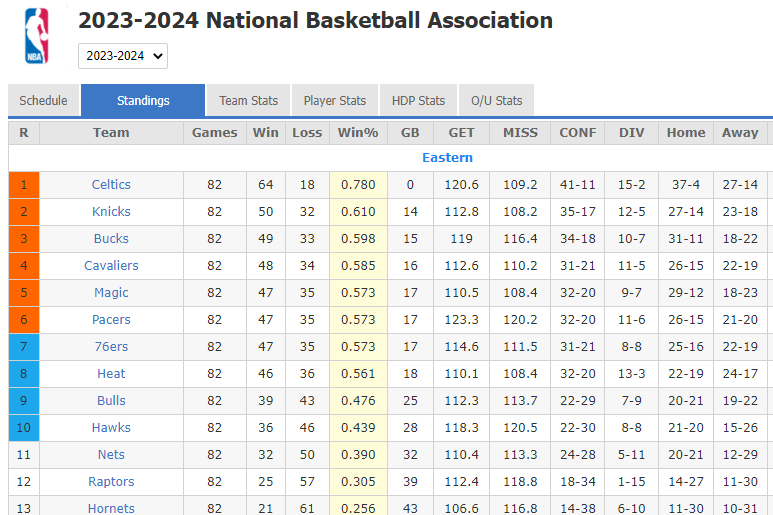
Task: Select the Cavaliers link
Action: [x=111, y=266]
